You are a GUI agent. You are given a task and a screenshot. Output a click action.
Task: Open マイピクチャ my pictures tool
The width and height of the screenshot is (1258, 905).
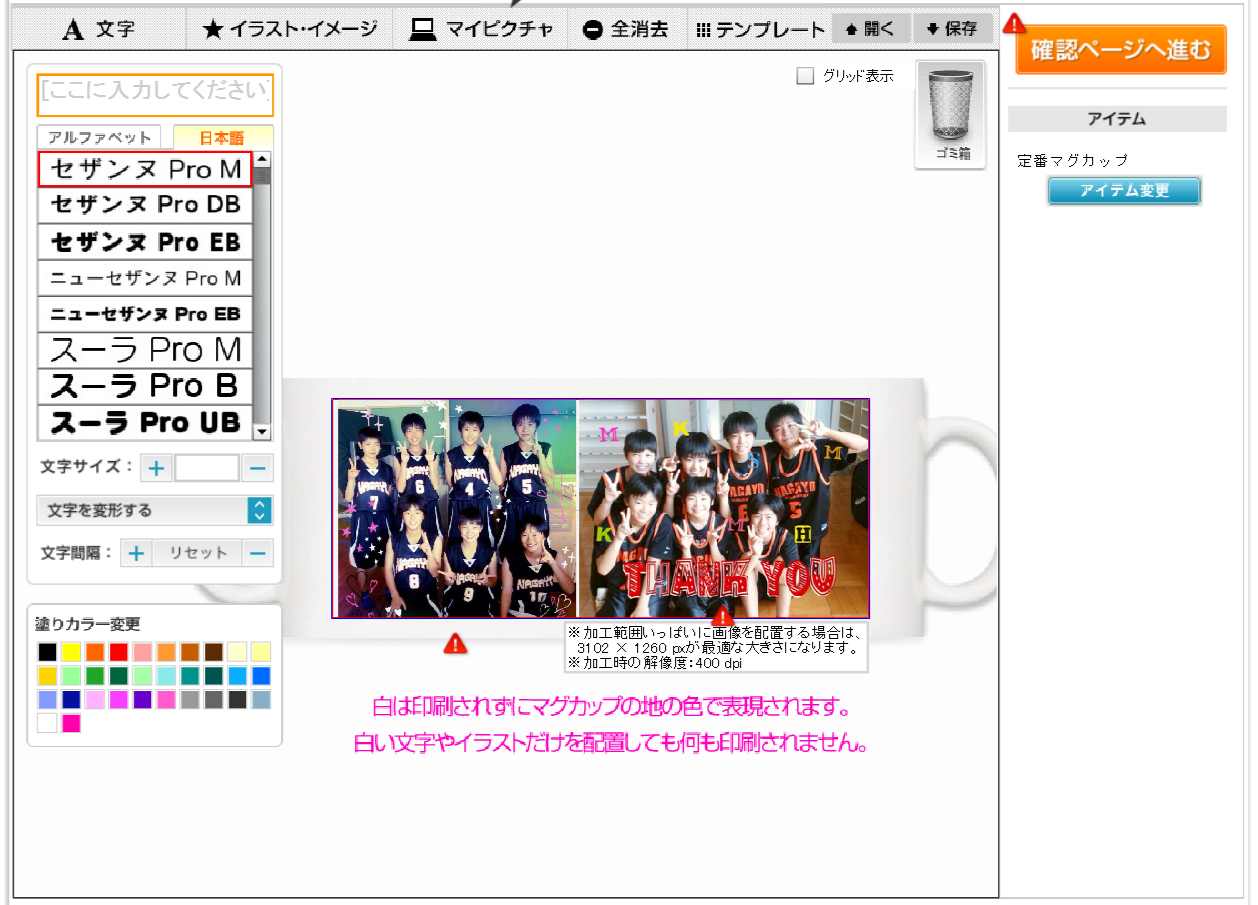pos(482,30)
